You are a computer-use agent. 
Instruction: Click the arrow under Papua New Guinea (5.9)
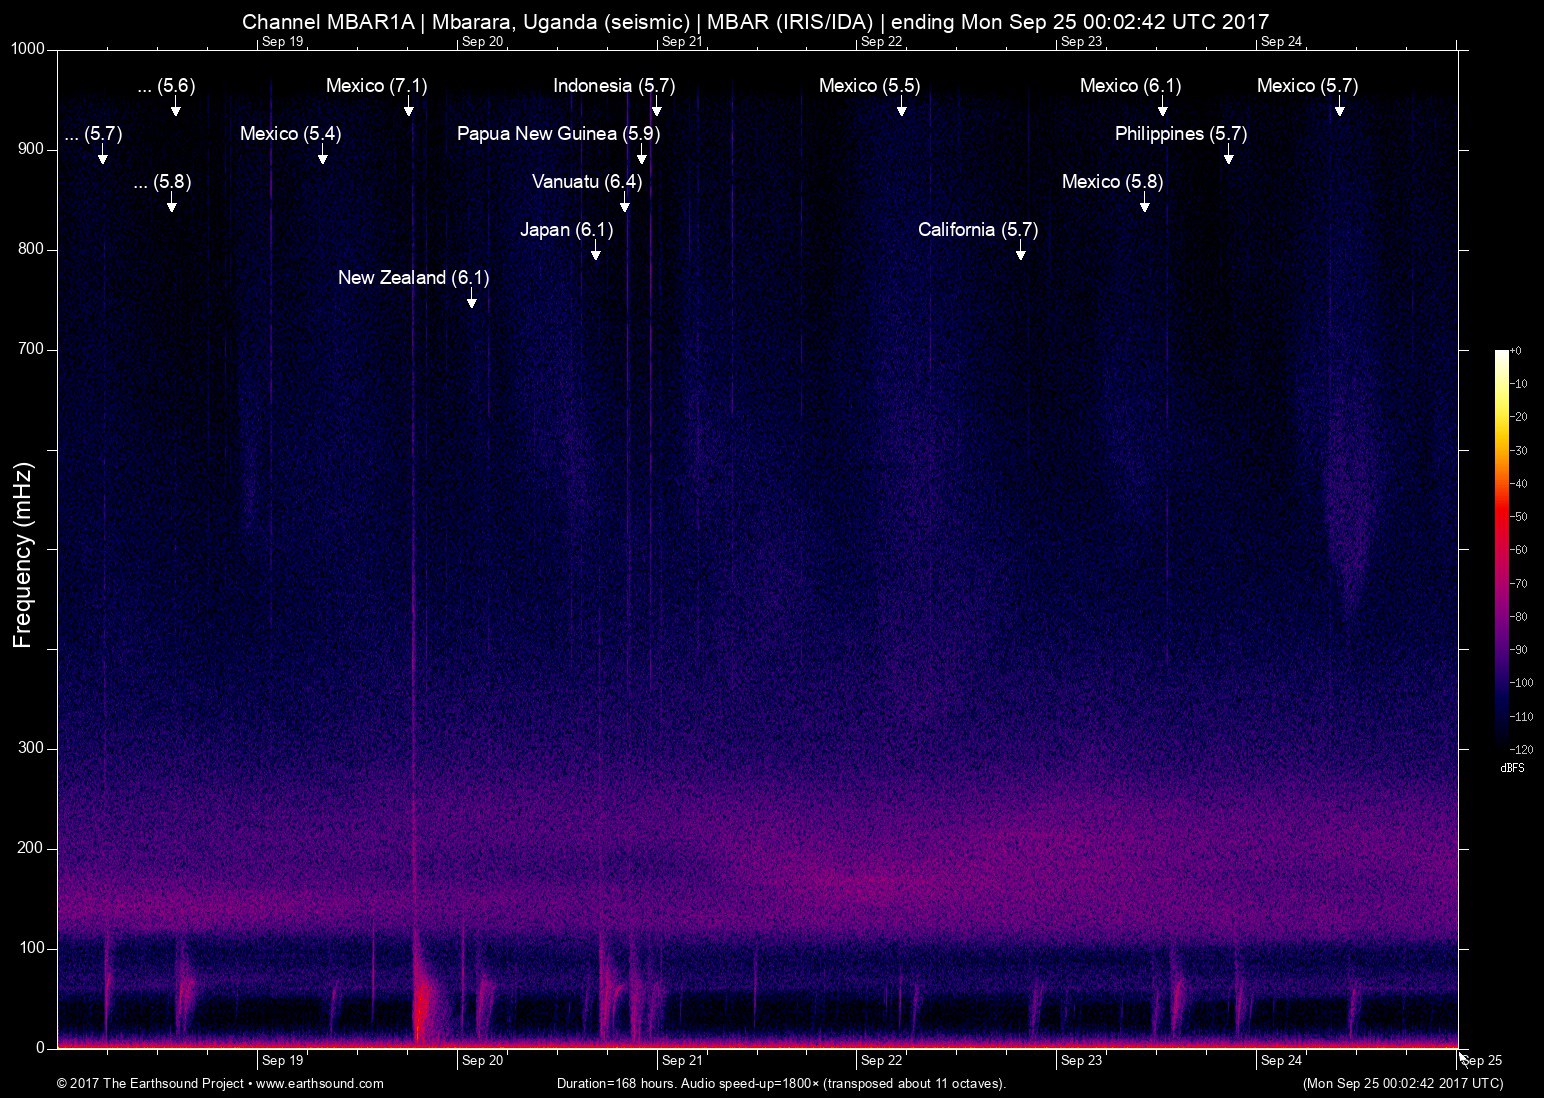coord(641,155)
